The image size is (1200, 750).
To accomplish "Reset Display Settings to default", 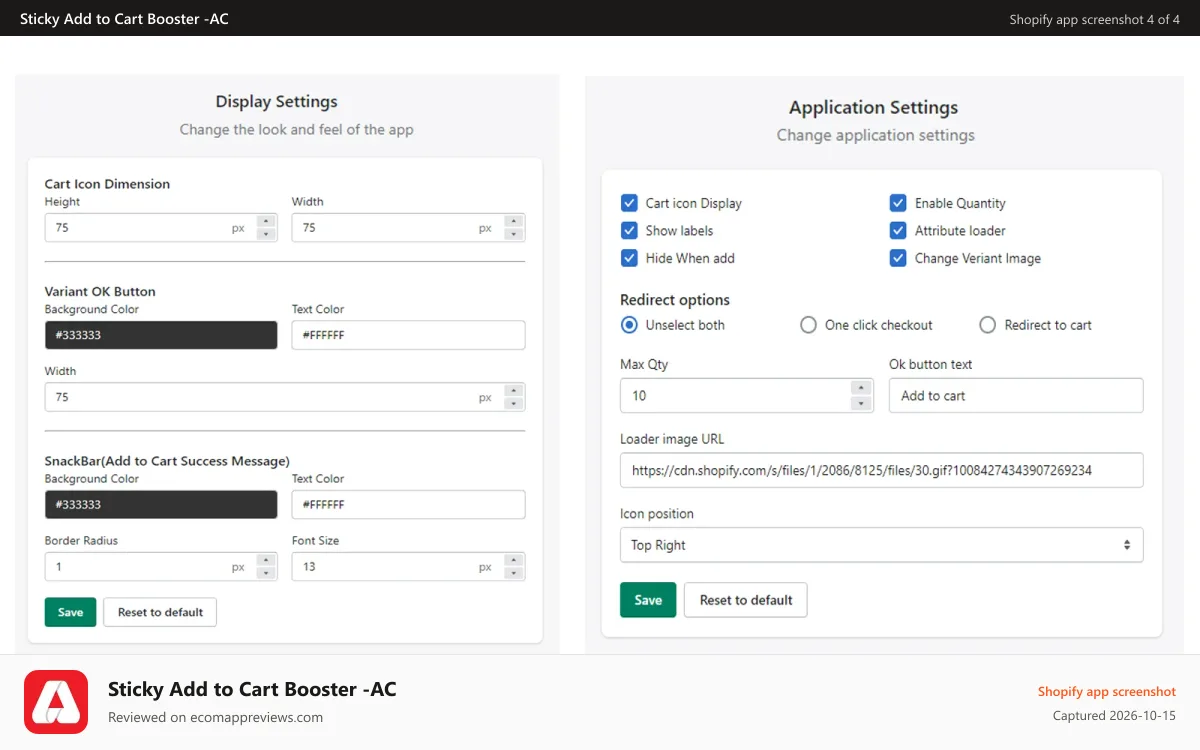I will tap(160, 612).
